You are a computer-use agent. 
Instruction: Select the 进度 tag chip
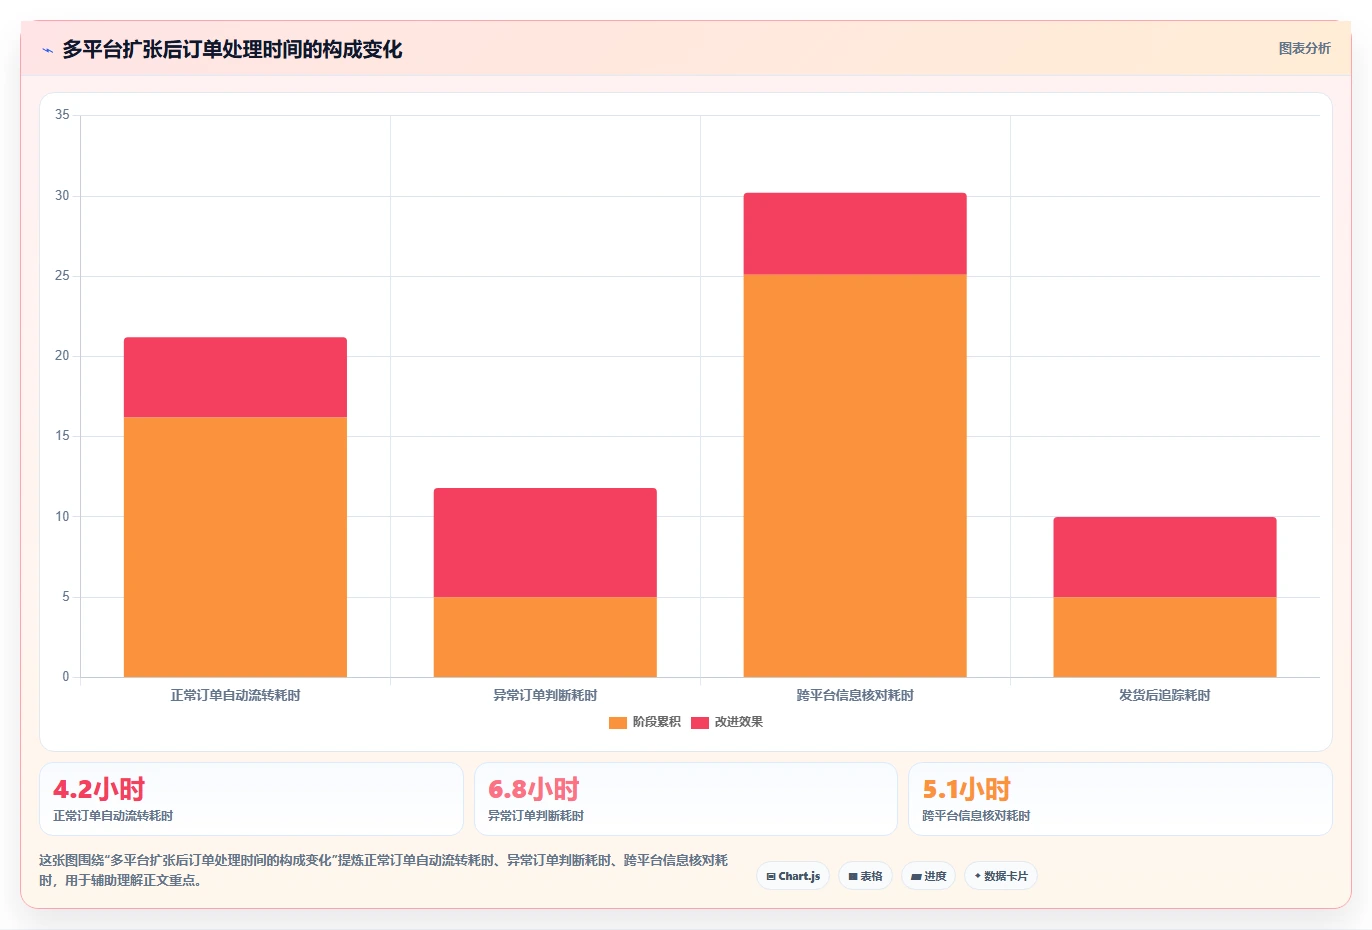[x=928, y=876]
